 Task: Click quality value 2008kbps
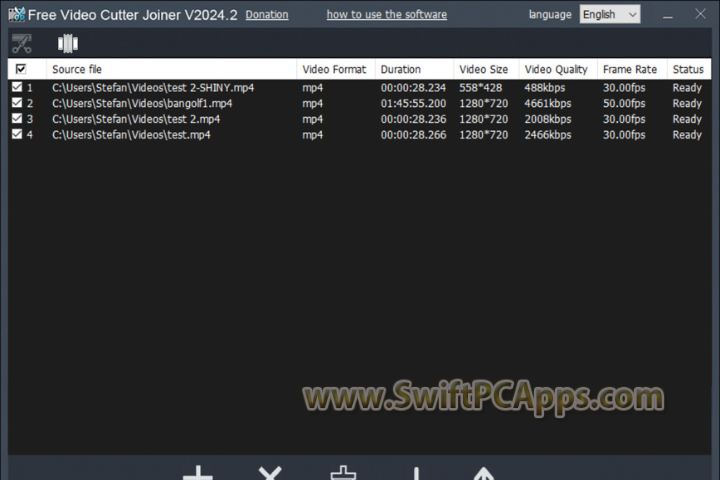(548, 119)
